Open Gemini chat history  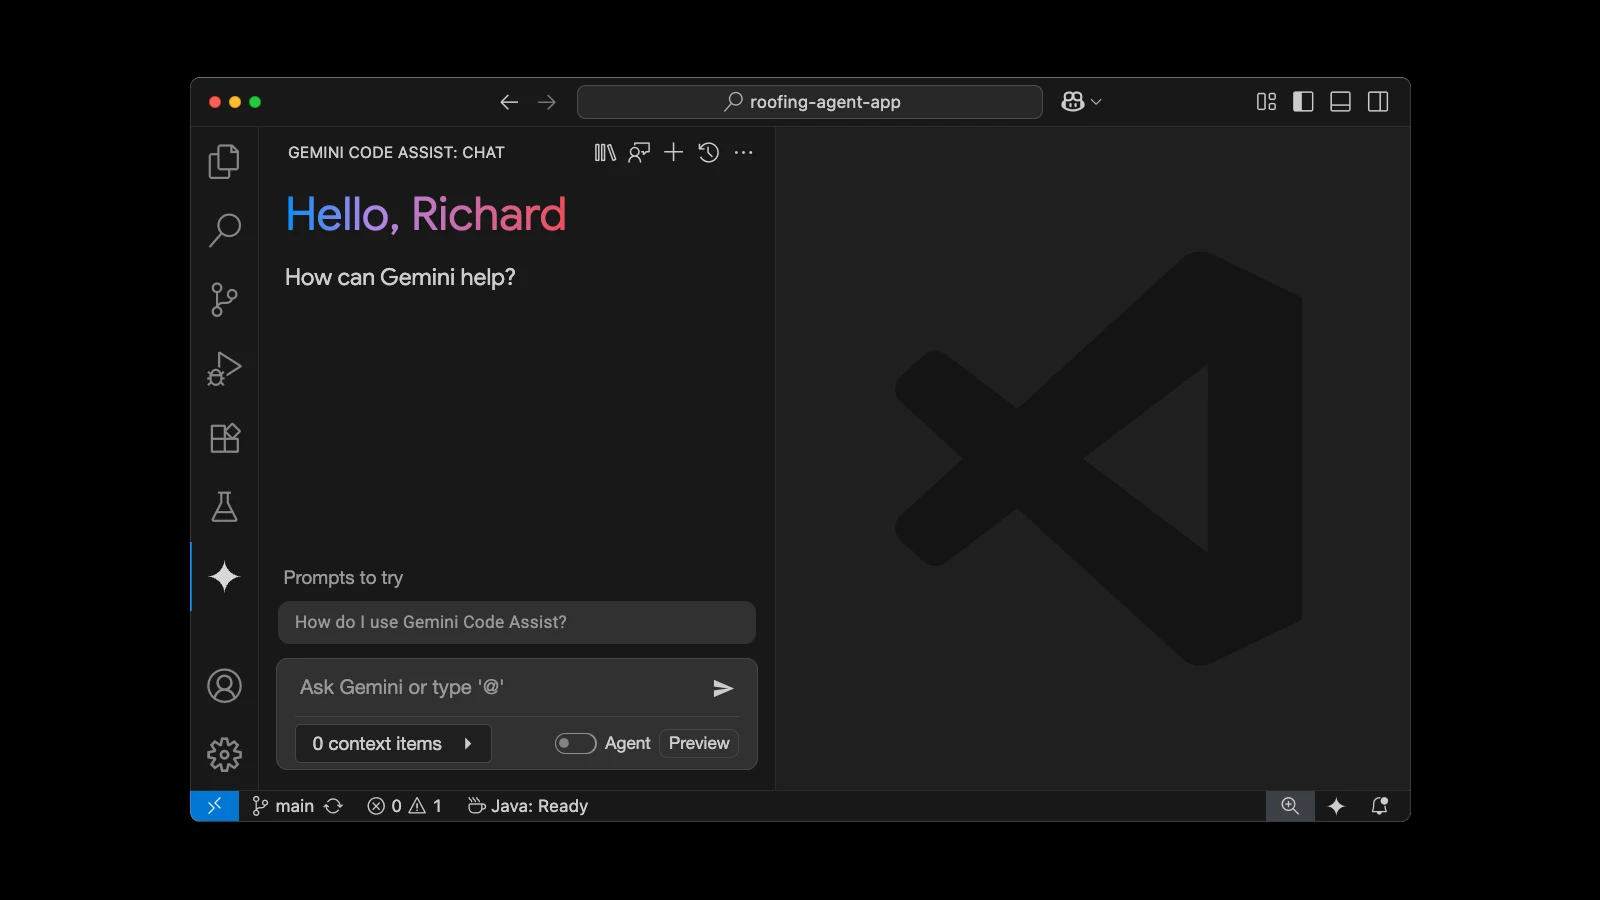pos(709,152)
